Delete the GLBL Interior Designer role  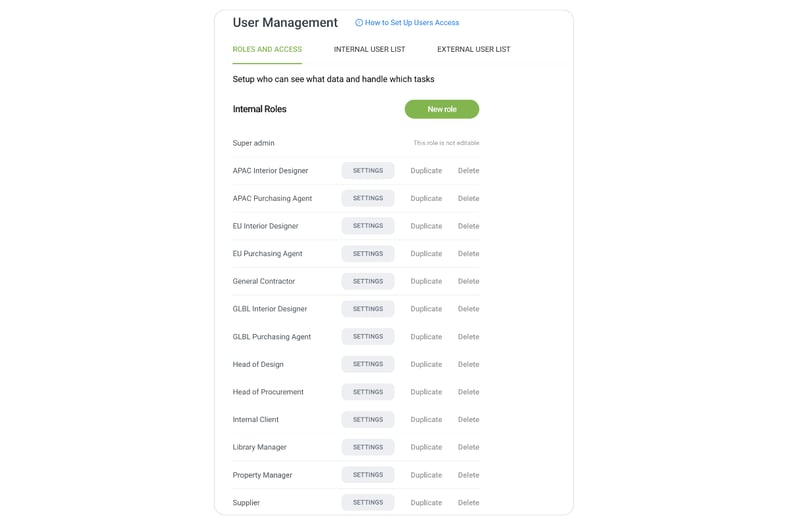[468, 309]
